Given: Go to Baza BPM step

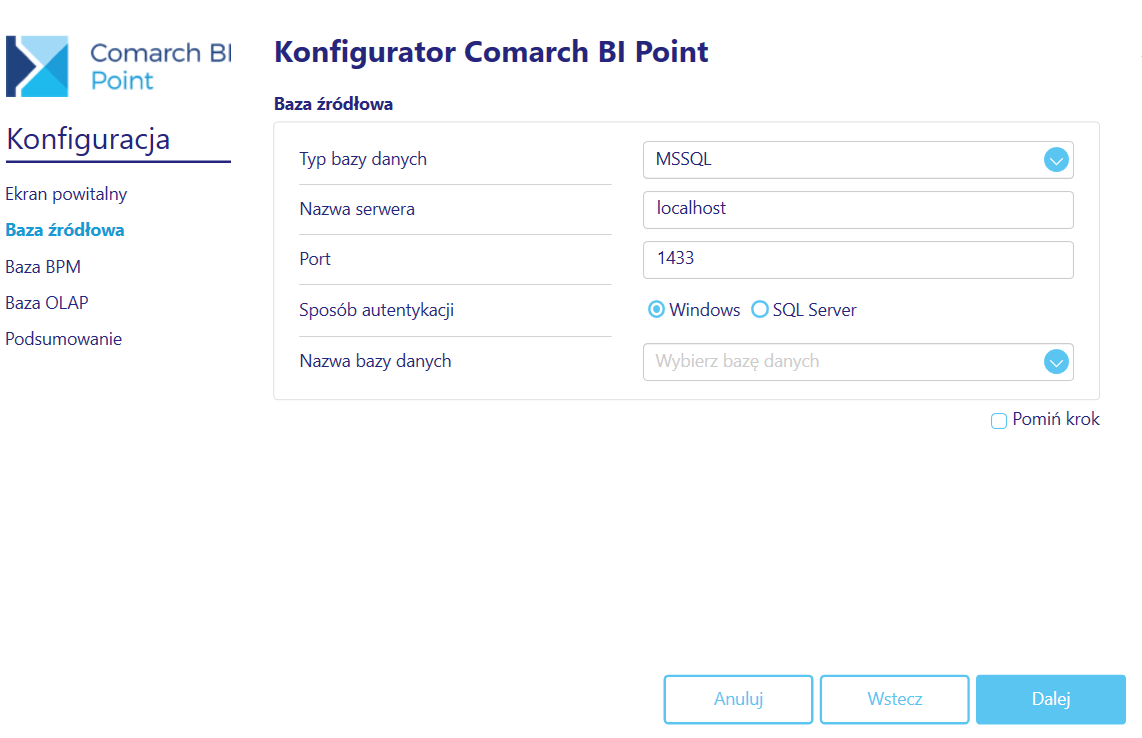Looking at the screenshot, I should point(43,267).
